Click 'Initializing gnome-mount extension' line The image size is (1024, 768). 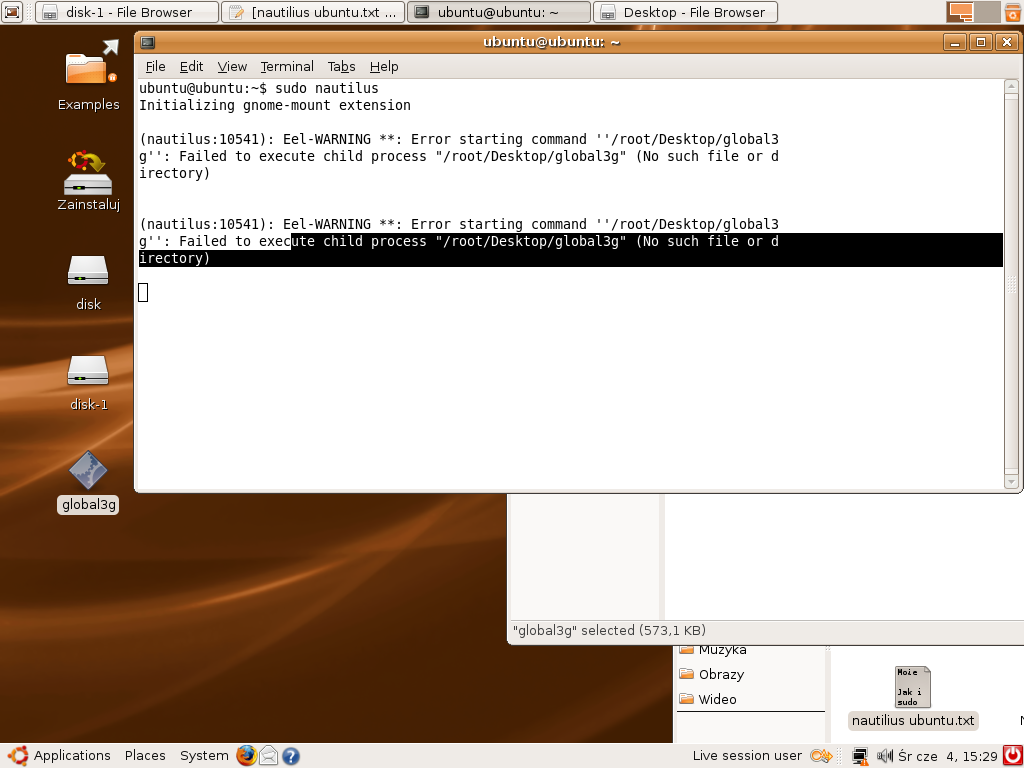click(x=275, y=105)
